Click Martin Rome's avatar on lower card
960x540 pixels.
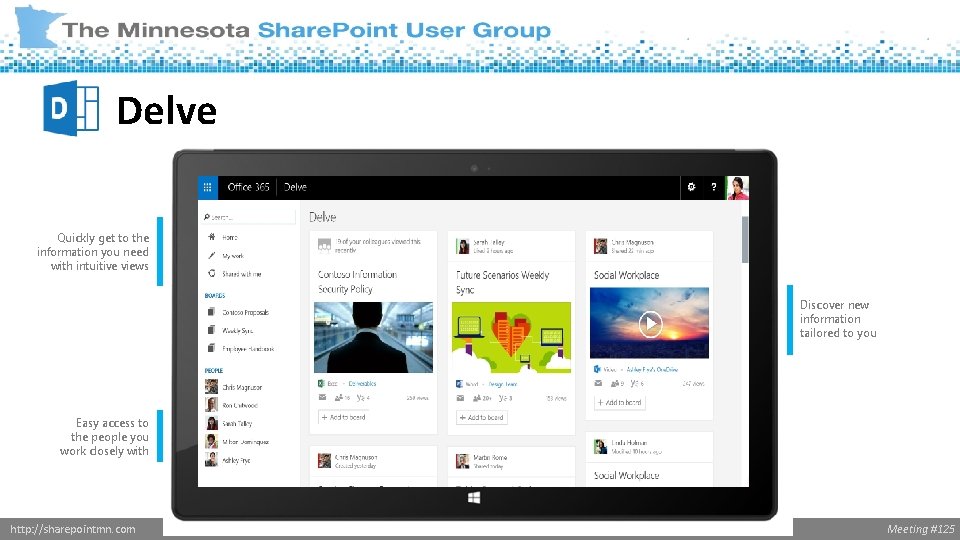[463, 461]
